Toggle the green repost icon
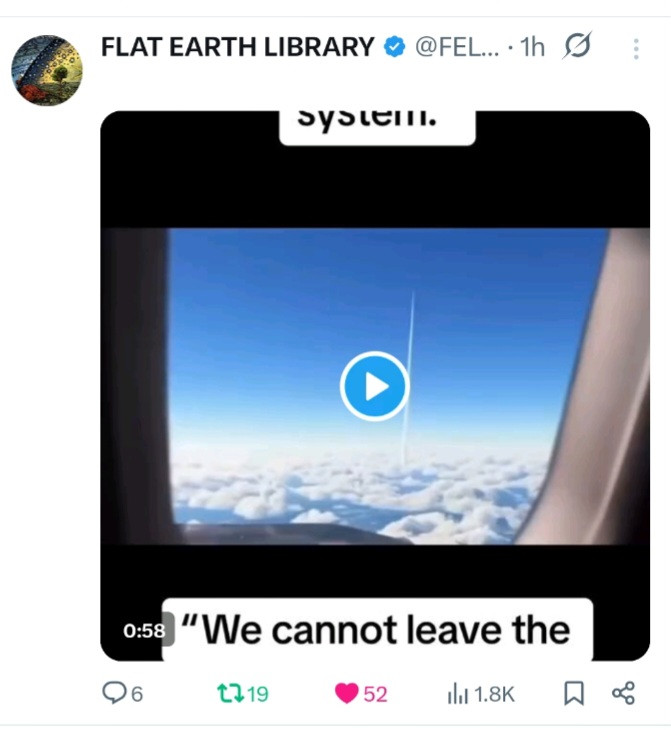The height and width of the screenshot is (730, 671). click(230, 693)
